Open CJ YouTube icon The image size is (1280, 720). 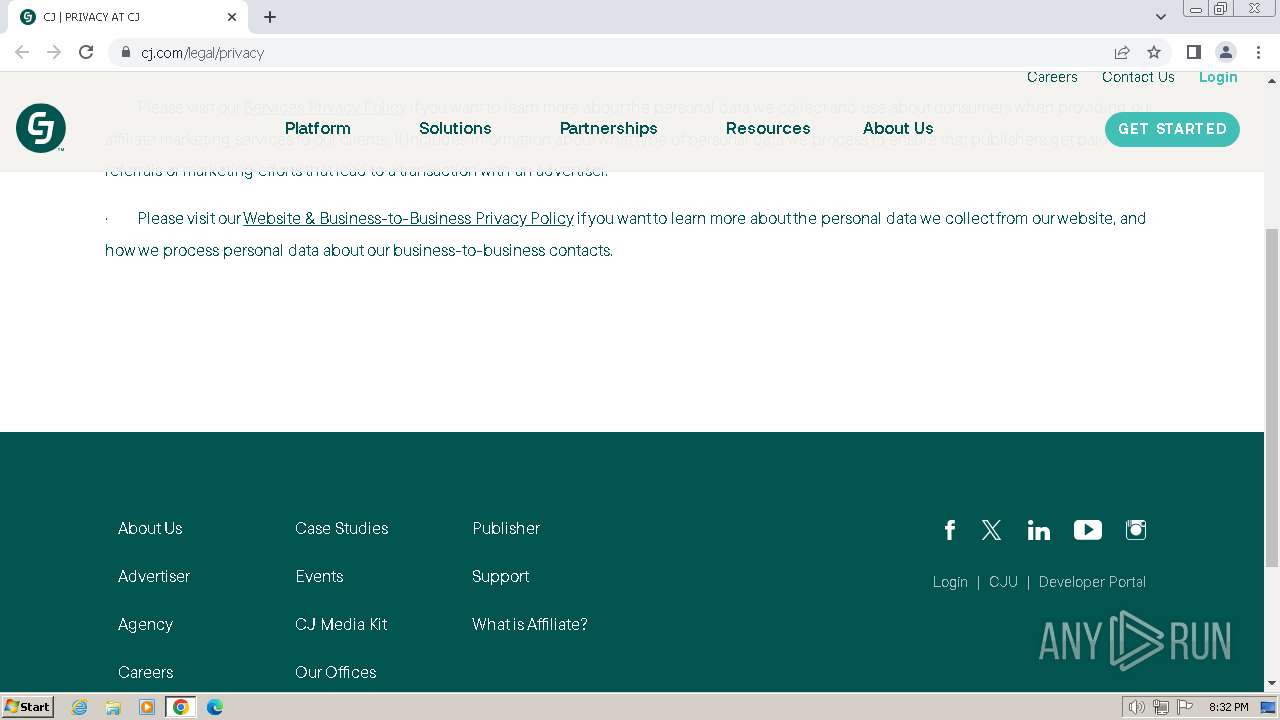pos(1088,530)
